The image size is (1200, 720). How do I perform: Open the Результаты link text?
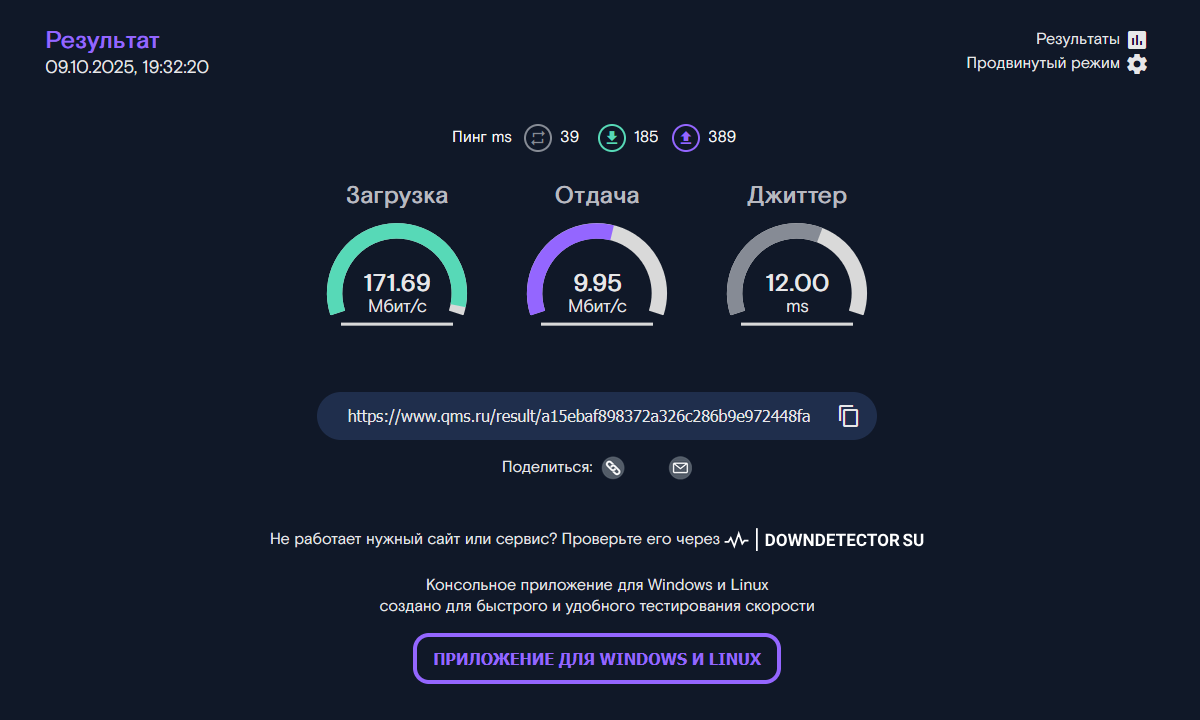coord(1077,40)
